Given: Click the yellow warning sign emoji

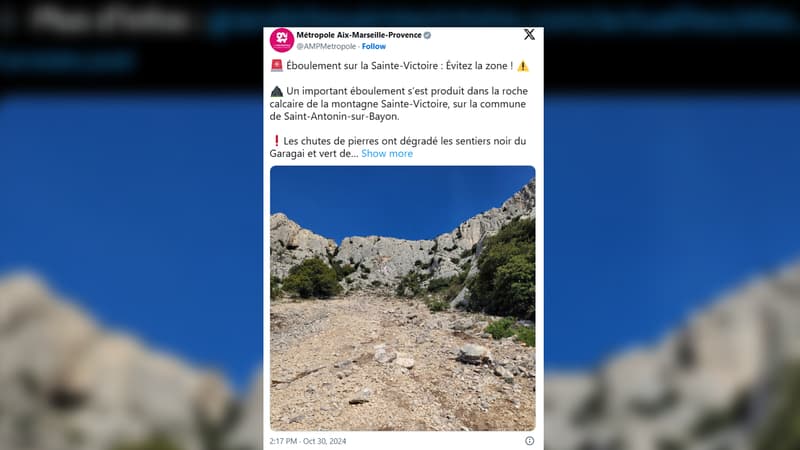Looking at the screenshot, I should pyautogui.click(x=523, y=66).
